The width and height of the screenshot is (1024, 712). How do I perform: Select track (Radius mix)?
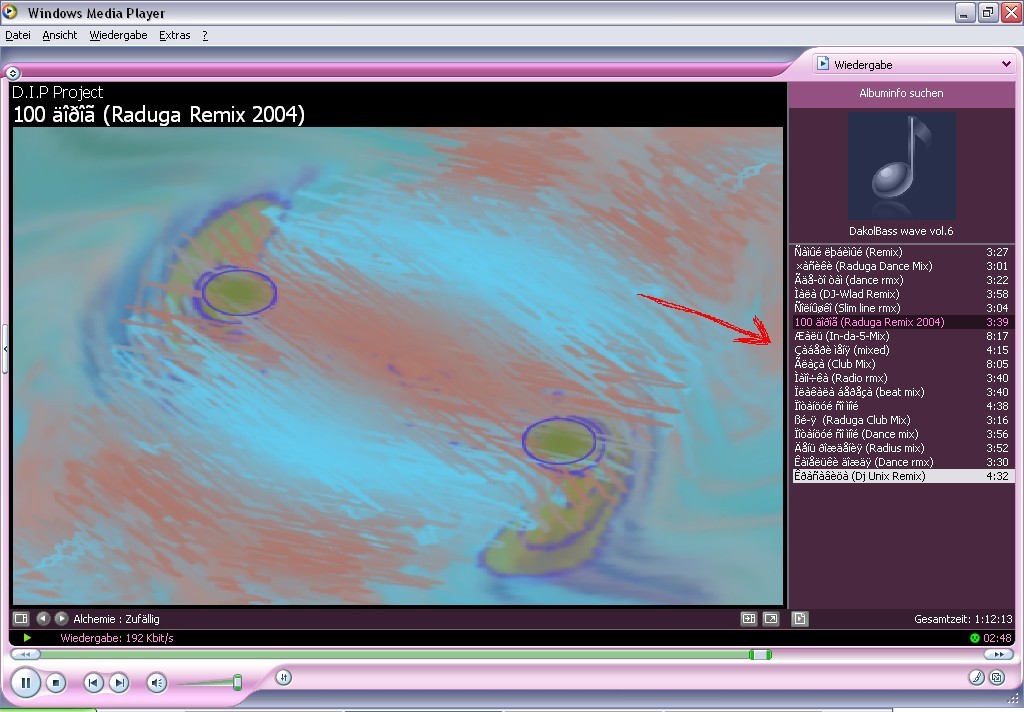[x=902, y=449]
